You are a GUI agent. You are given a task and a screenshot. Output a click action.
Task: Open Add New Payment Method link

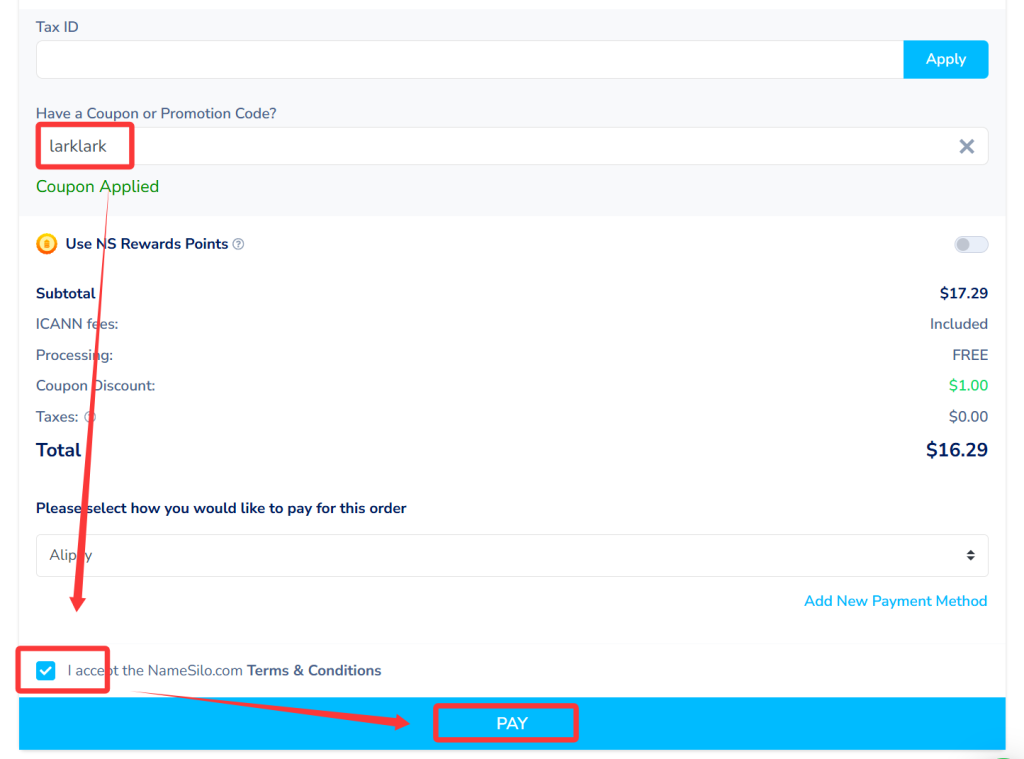click(x=895, y=601)
